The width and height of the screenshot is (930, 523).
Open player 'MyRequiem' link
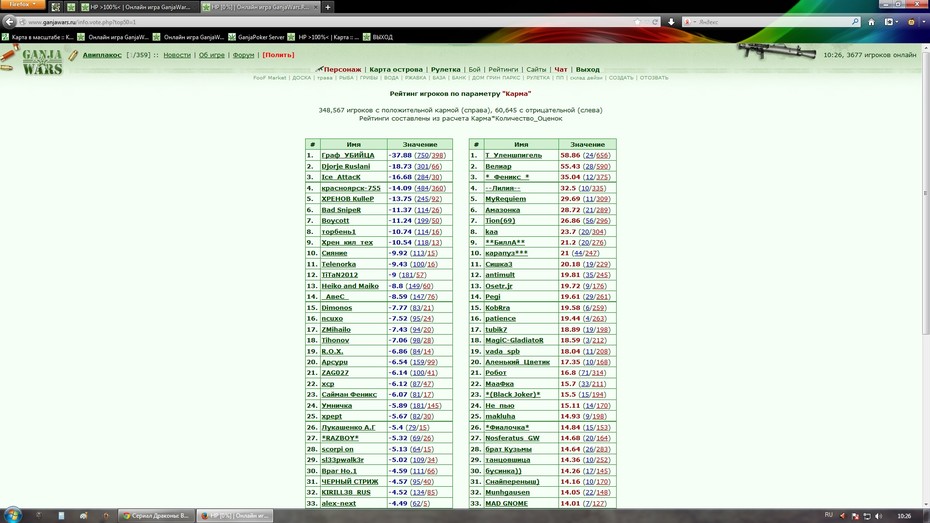tap(505, 199)
